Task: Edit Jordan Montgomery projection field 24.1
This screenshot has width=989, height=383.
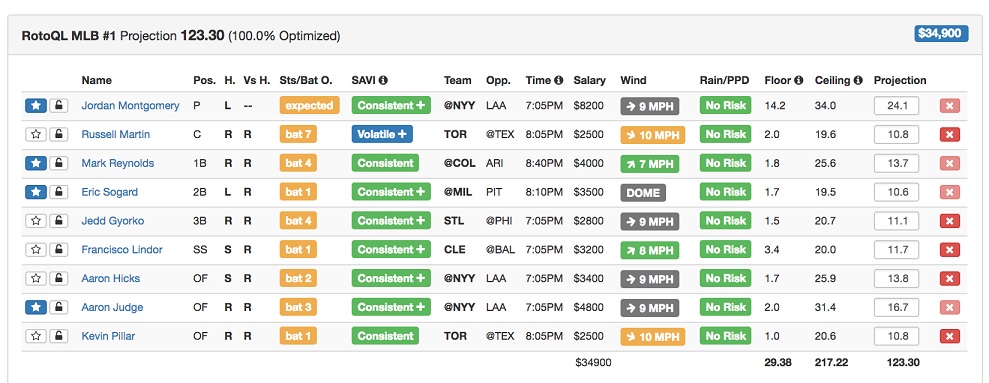Action: (896, 105)
